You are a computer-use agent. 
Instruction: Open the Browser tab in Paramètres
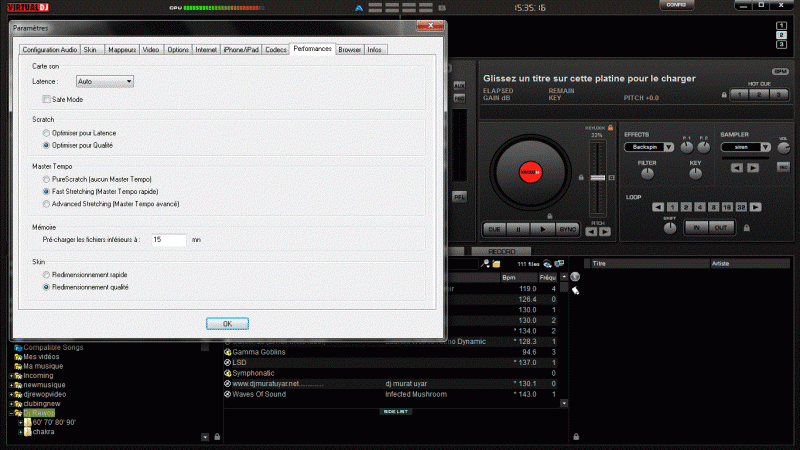[x=349, y=49]
